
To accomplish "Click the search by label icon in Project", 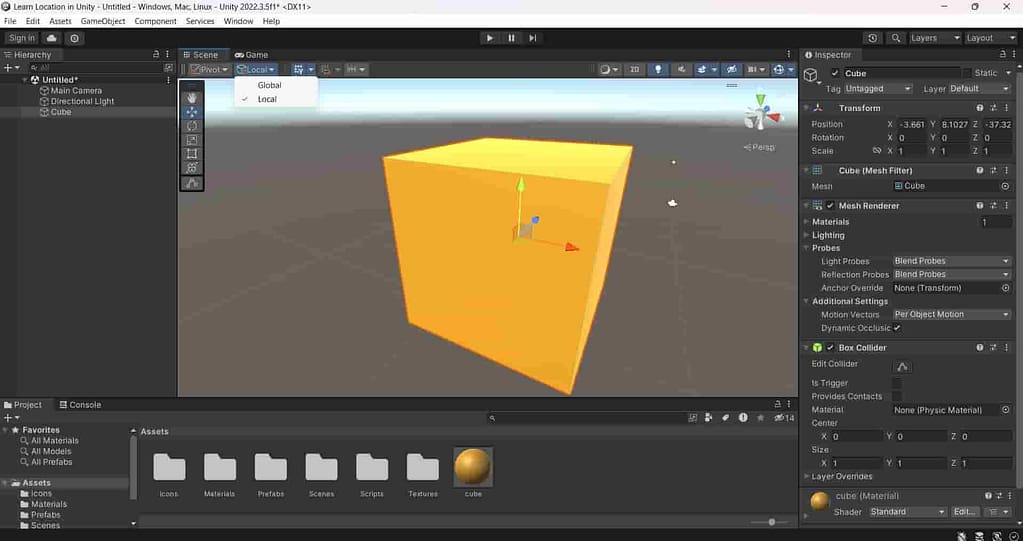I will pos(725,418).
